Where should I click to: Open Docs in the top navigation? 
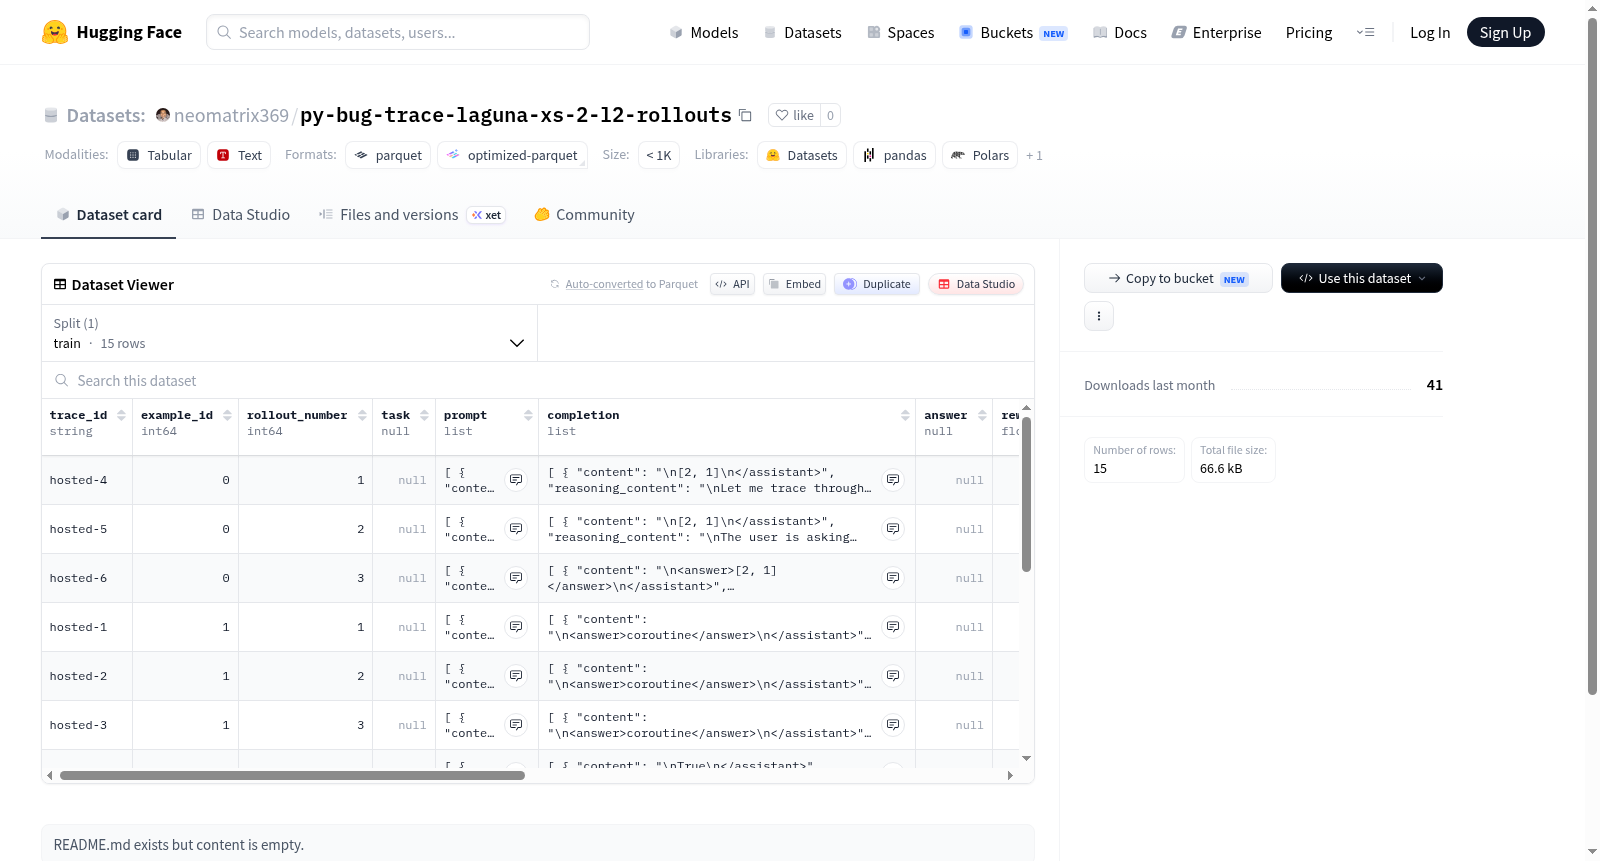1119,32
